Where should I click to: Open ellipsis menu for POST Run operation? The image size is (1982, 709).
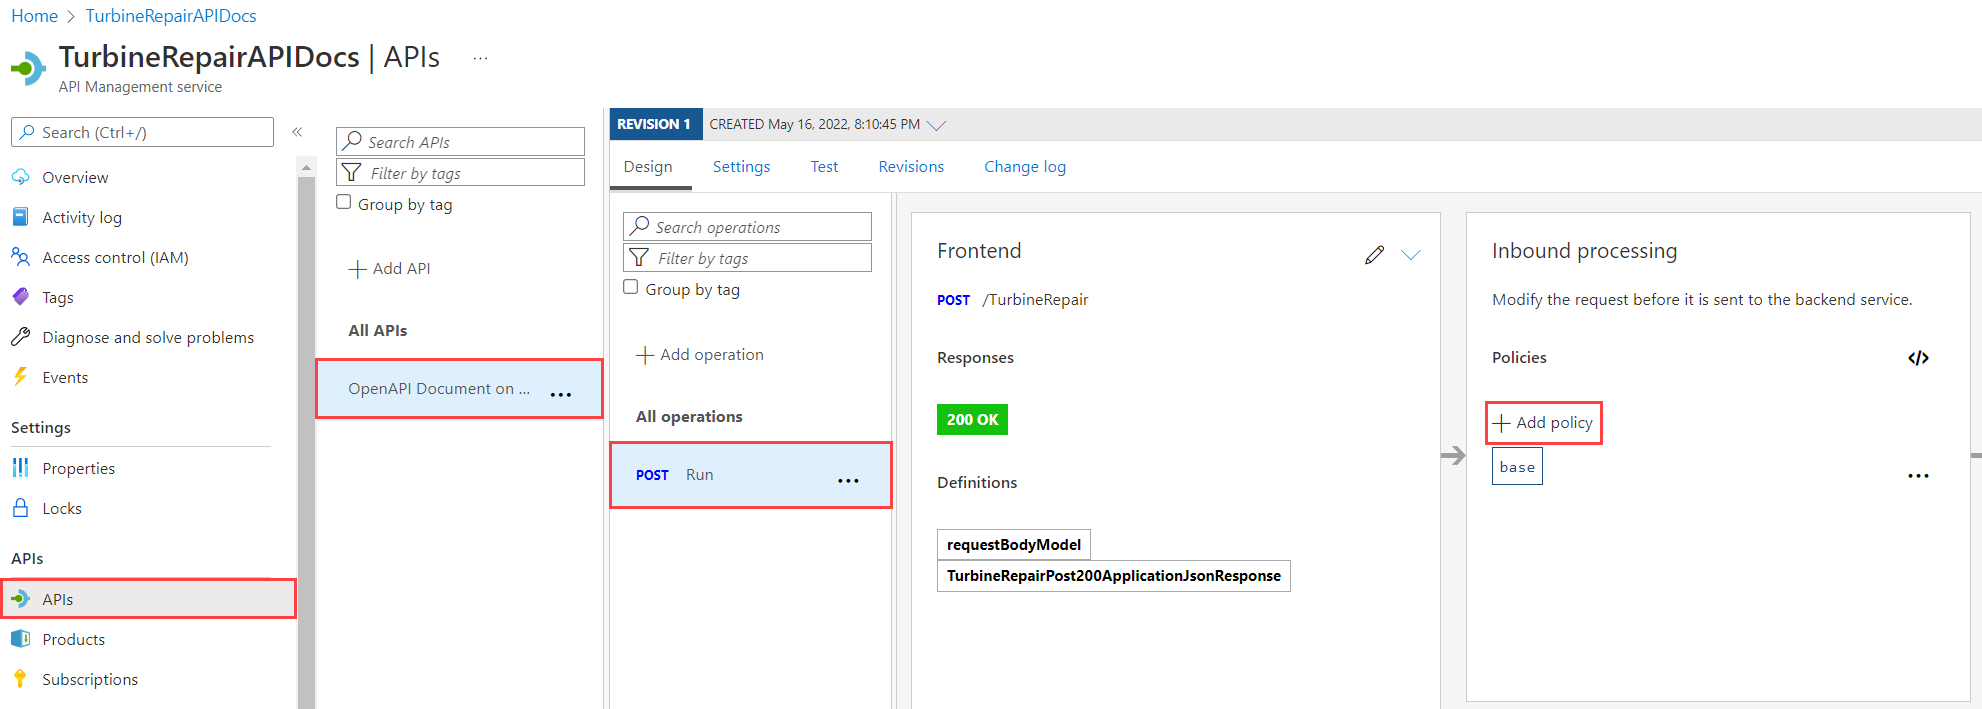click(x=848, y=481)
